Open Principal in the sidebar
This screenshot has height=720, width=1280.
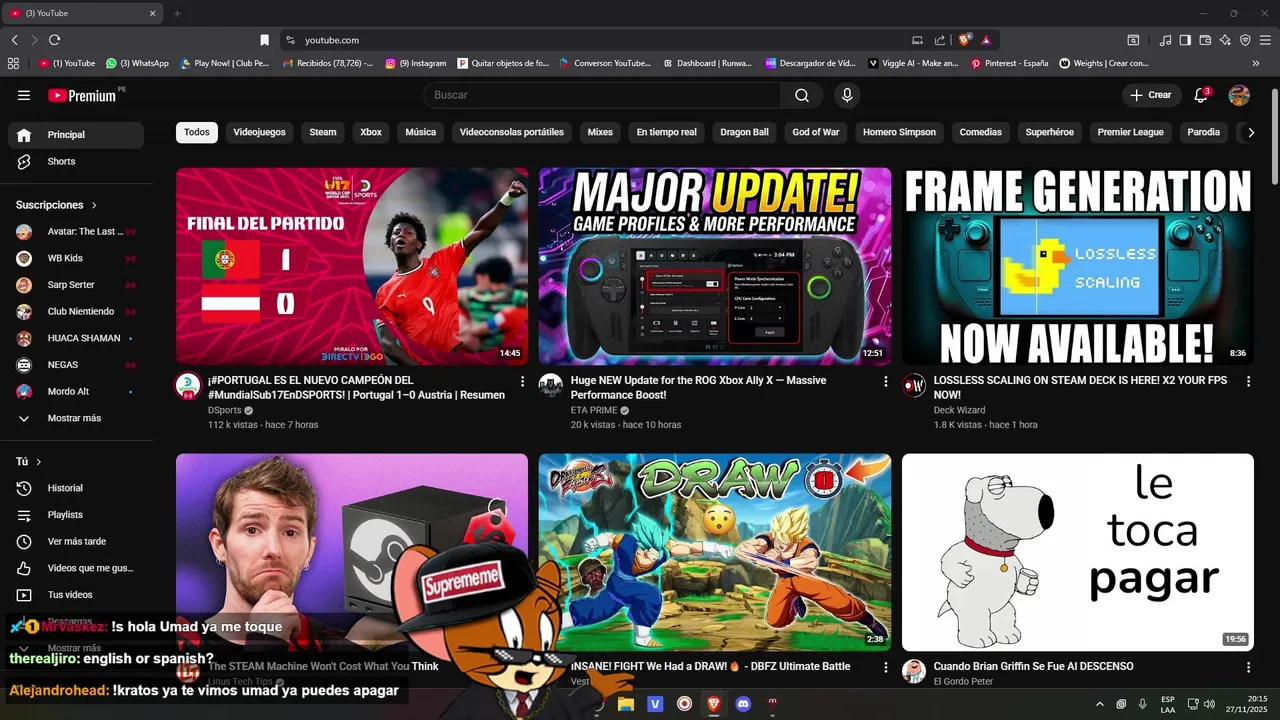76,135
